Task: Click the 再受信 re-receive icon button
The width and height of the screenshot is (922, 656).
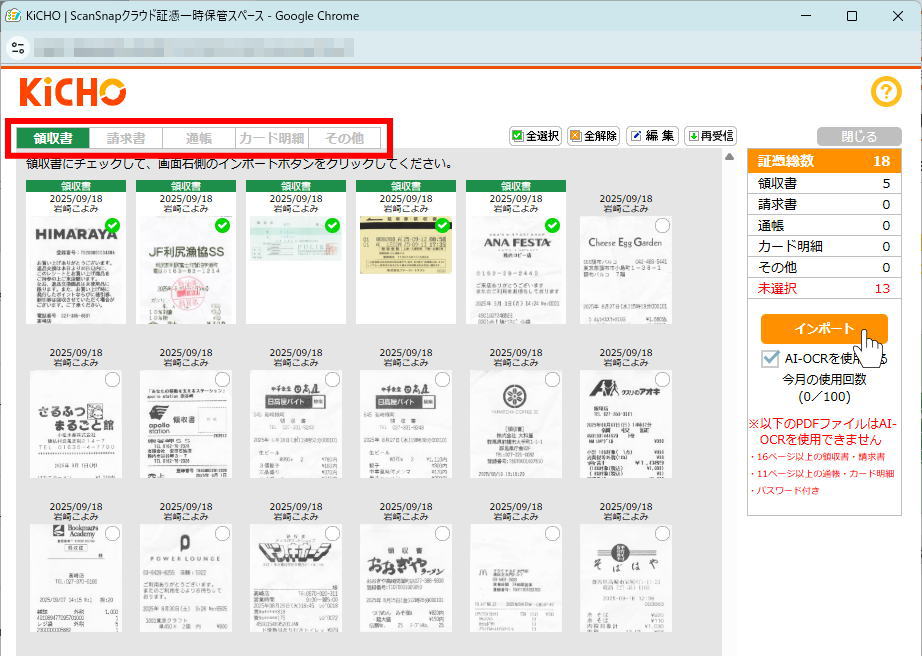Action: point(710,136)
